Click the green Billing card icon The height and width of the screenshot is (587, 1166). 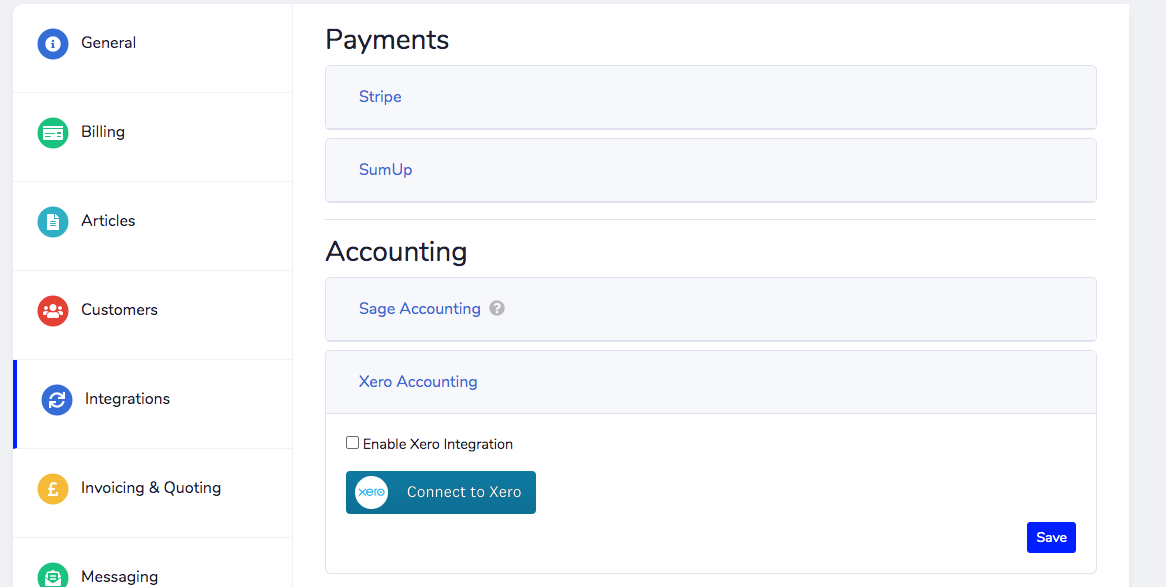tap(53, 133)
